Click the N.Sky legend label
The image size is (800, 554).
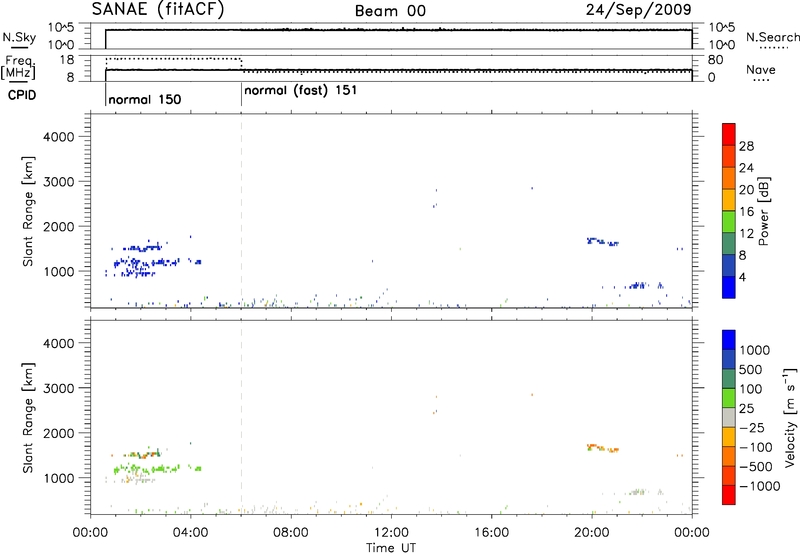[20, 37]
